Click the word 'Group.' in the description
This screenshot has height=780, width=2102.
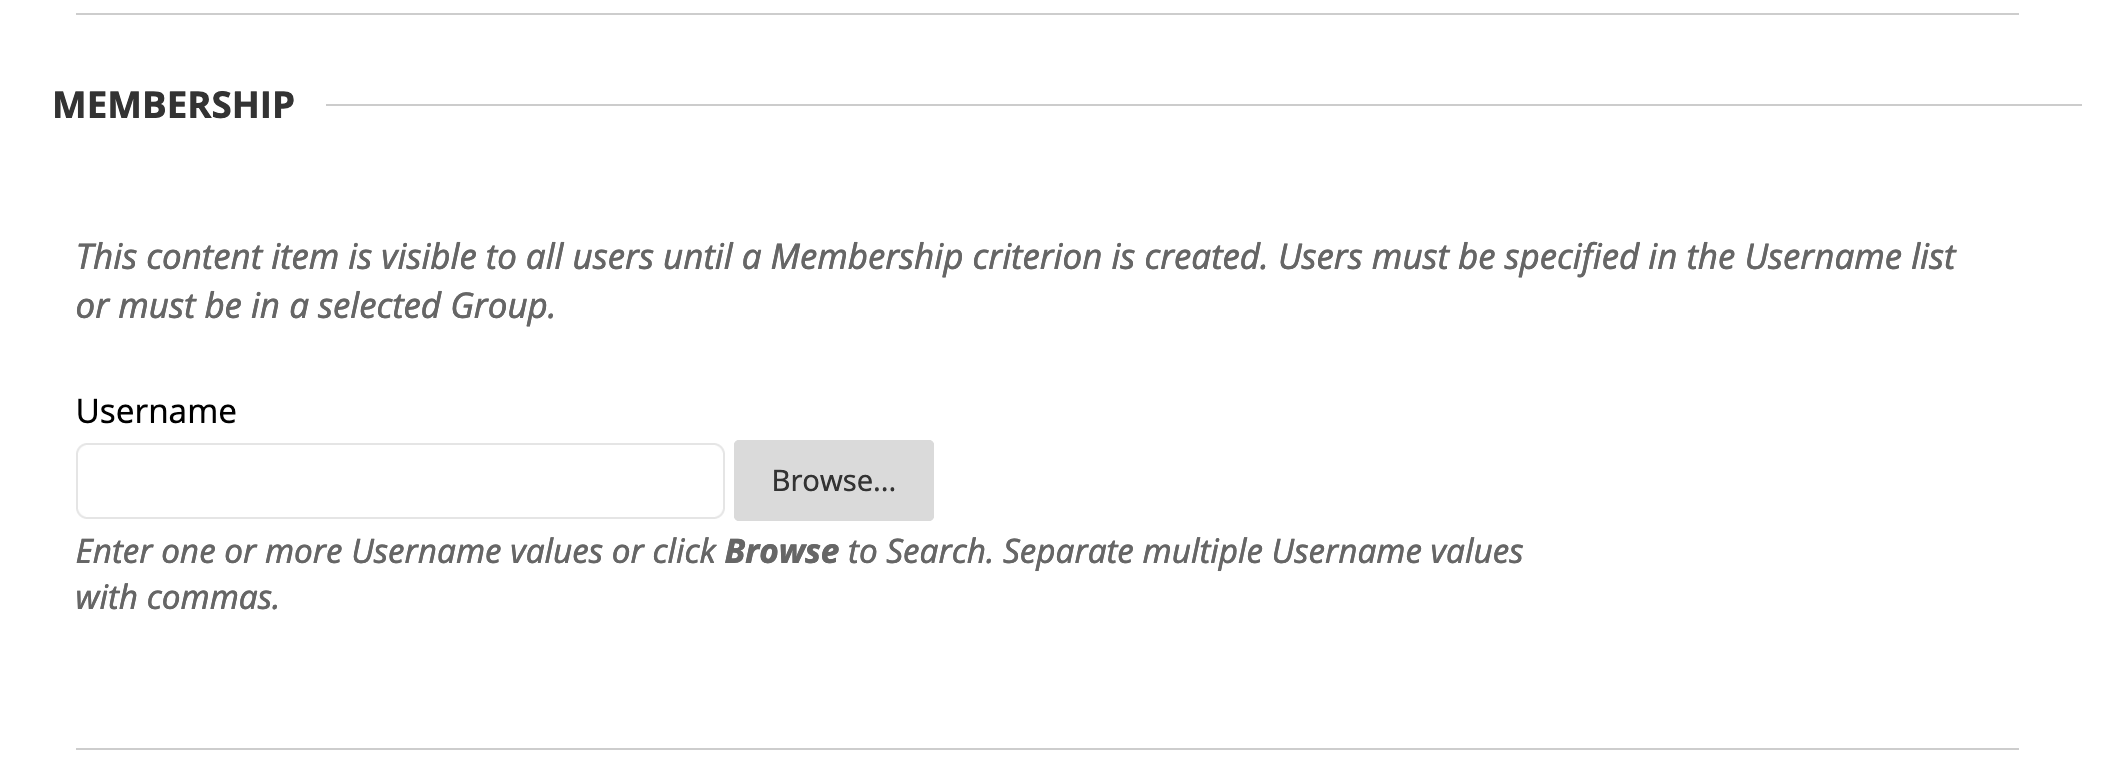point(502,306)
